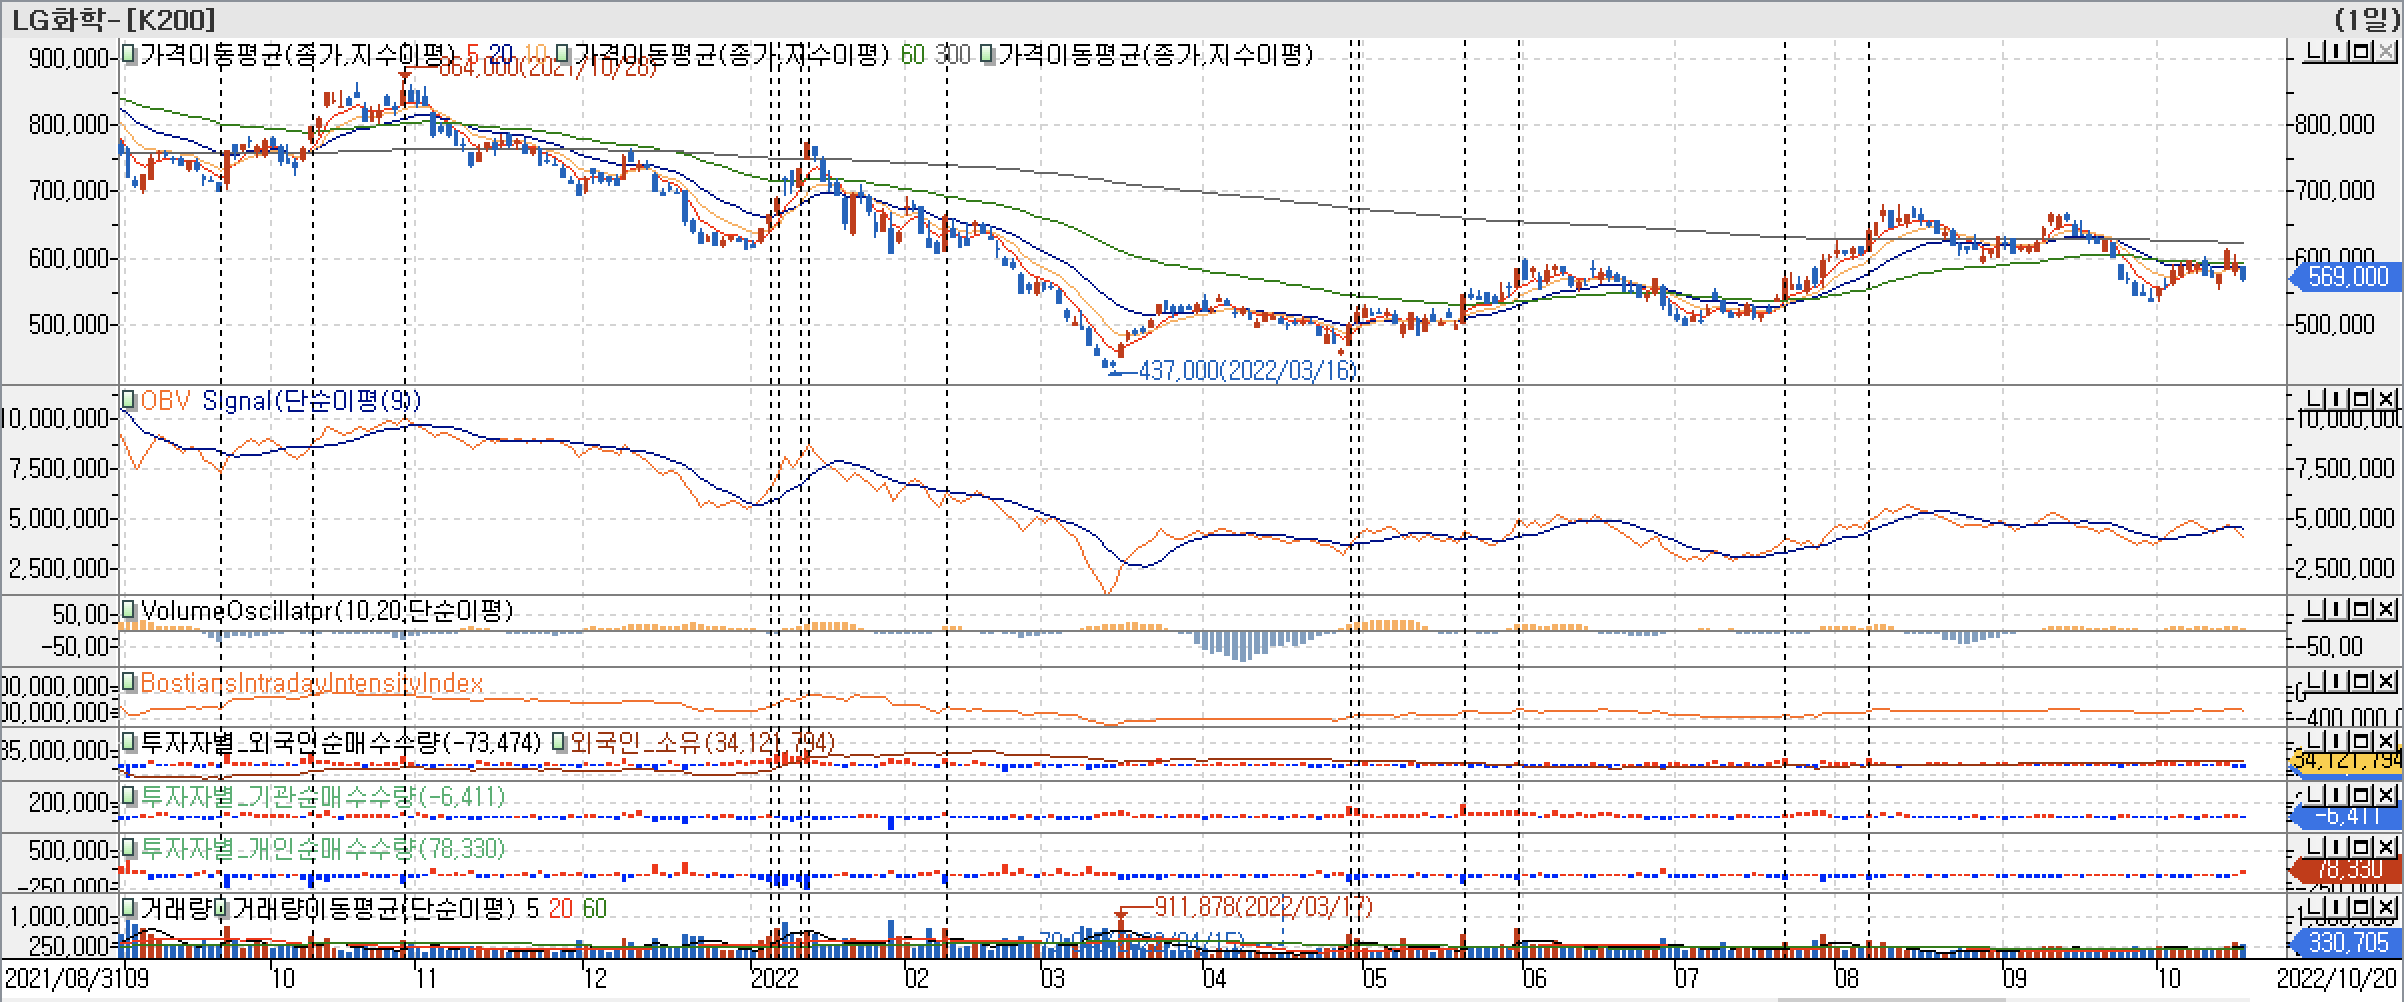The image size is (2404, 1002).
Task: Select the VolumeOscillatpr(10,20,단순이평) label
Action: 326,610
